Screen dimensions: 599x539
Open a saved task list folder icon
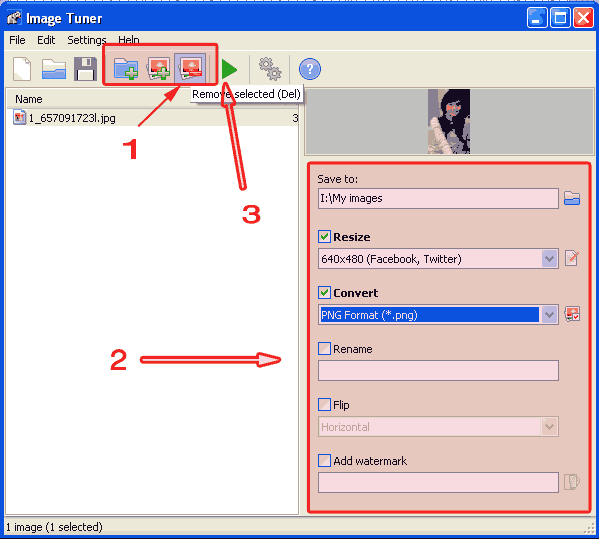[x=53, y=69]
